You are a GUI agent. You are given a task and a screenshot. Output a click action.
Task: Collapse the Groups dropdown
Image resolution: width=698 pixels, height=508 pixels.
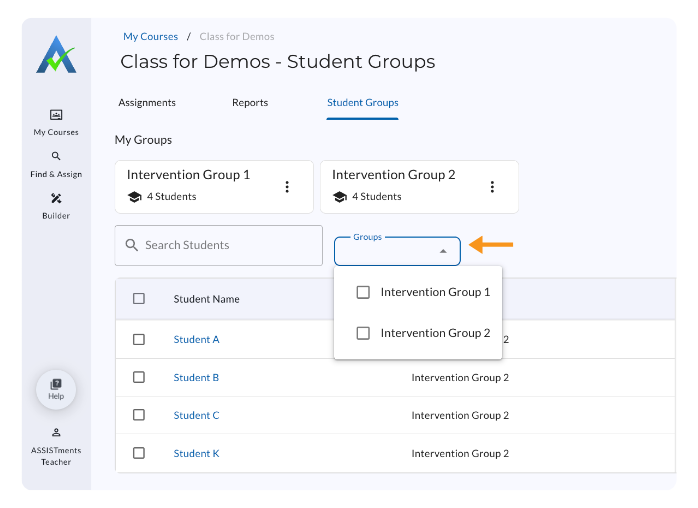click(x=443, y=251)
